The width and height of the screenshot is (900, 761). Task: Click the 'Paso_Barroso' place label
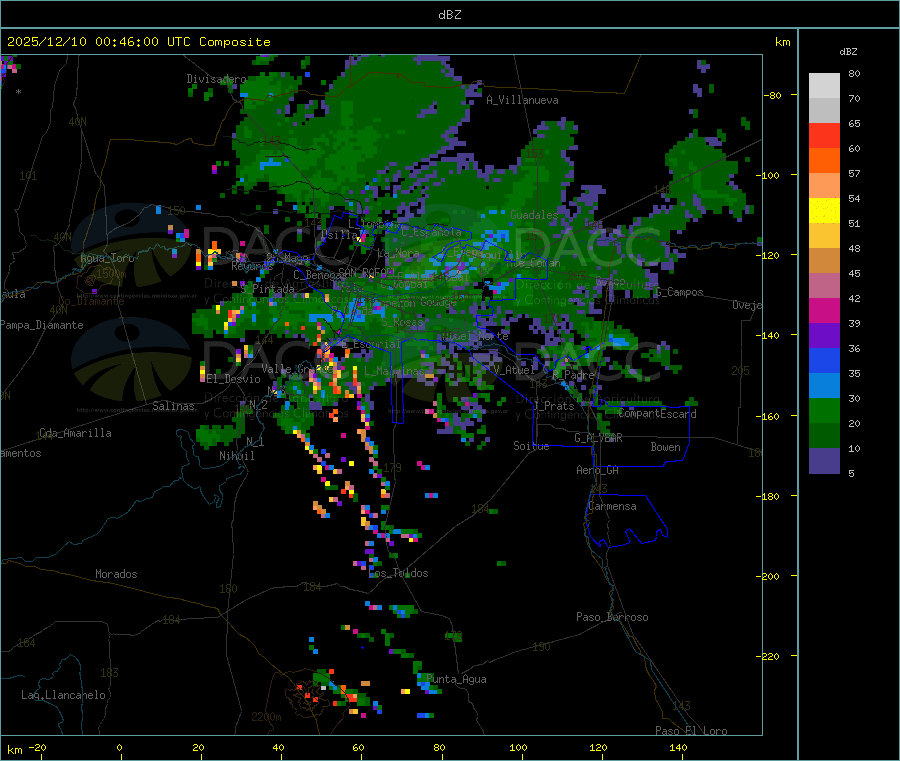point(612,618)
